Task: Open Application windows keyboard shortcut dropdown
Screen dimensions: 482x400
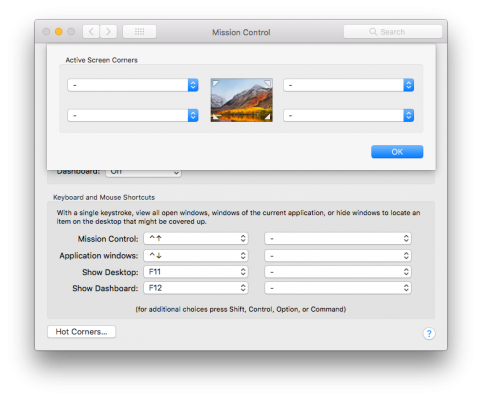Action: [x=196, y=256]
